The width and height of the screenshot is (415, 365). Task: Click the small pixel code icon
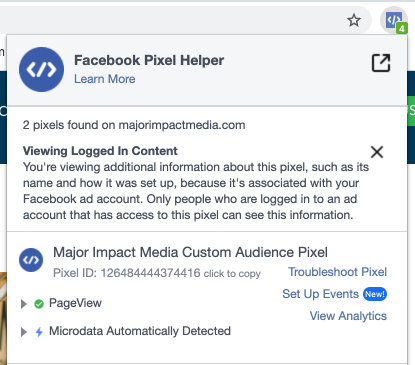click(31, 260)
